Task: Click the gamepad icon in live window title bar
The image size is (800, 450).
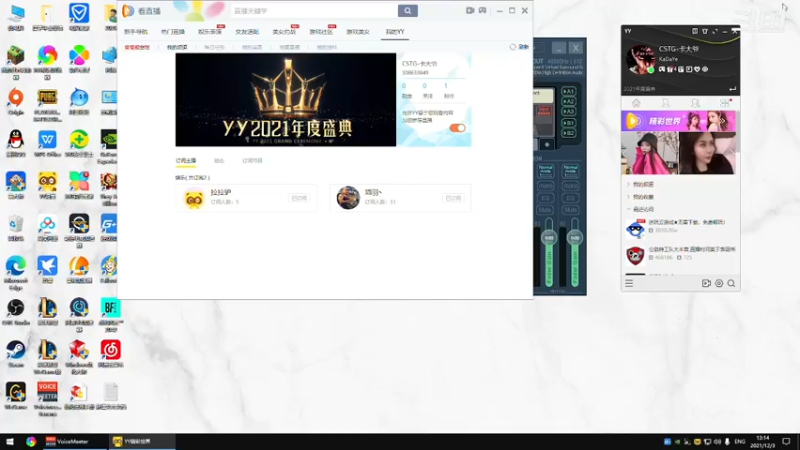Action: point(482,10)
